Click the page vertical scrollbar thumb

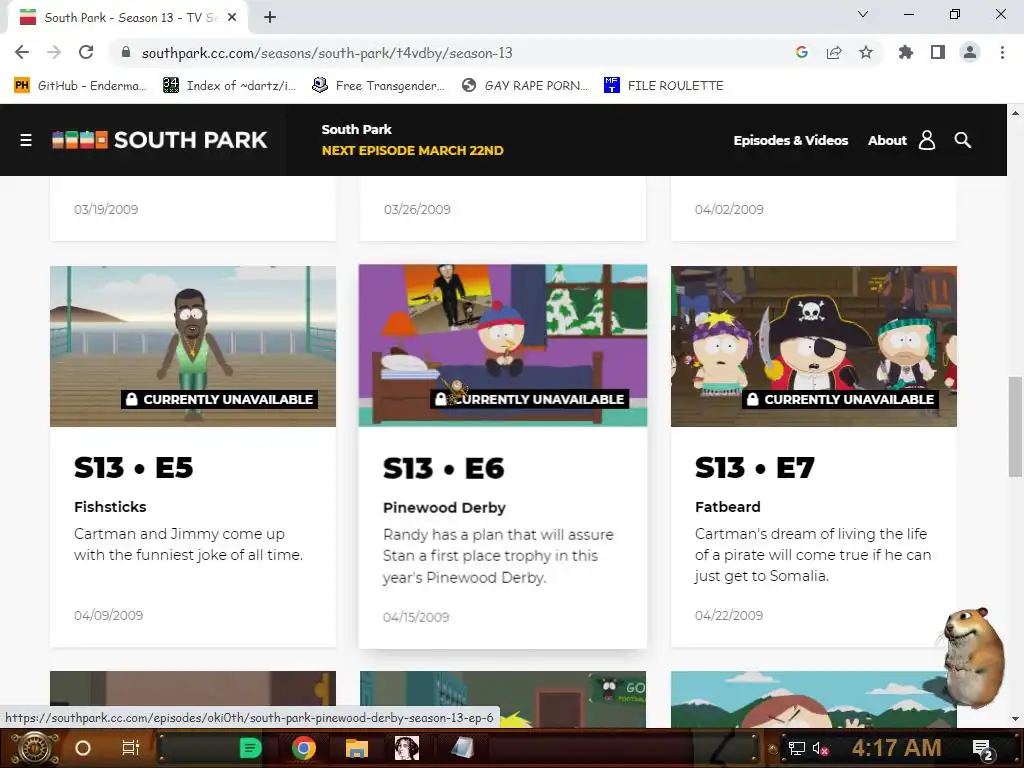[1015, 426]
